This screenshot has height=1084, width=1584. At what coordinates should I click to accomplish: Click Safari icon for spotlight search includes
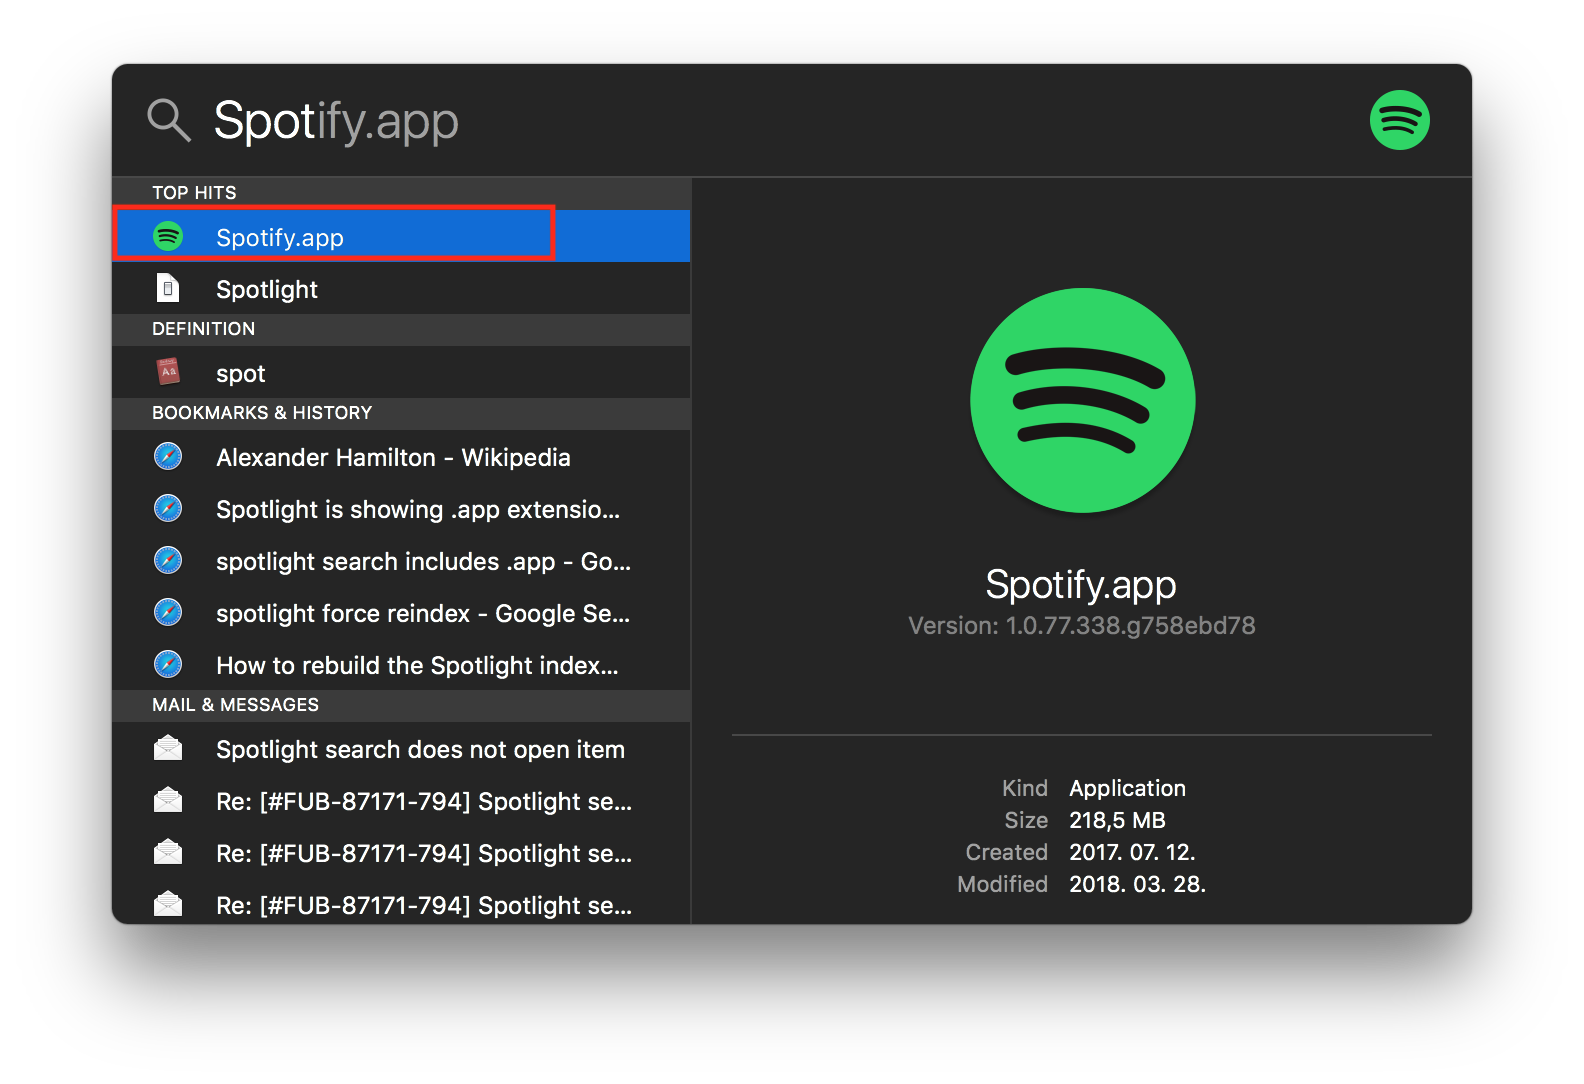click(168, 560)
